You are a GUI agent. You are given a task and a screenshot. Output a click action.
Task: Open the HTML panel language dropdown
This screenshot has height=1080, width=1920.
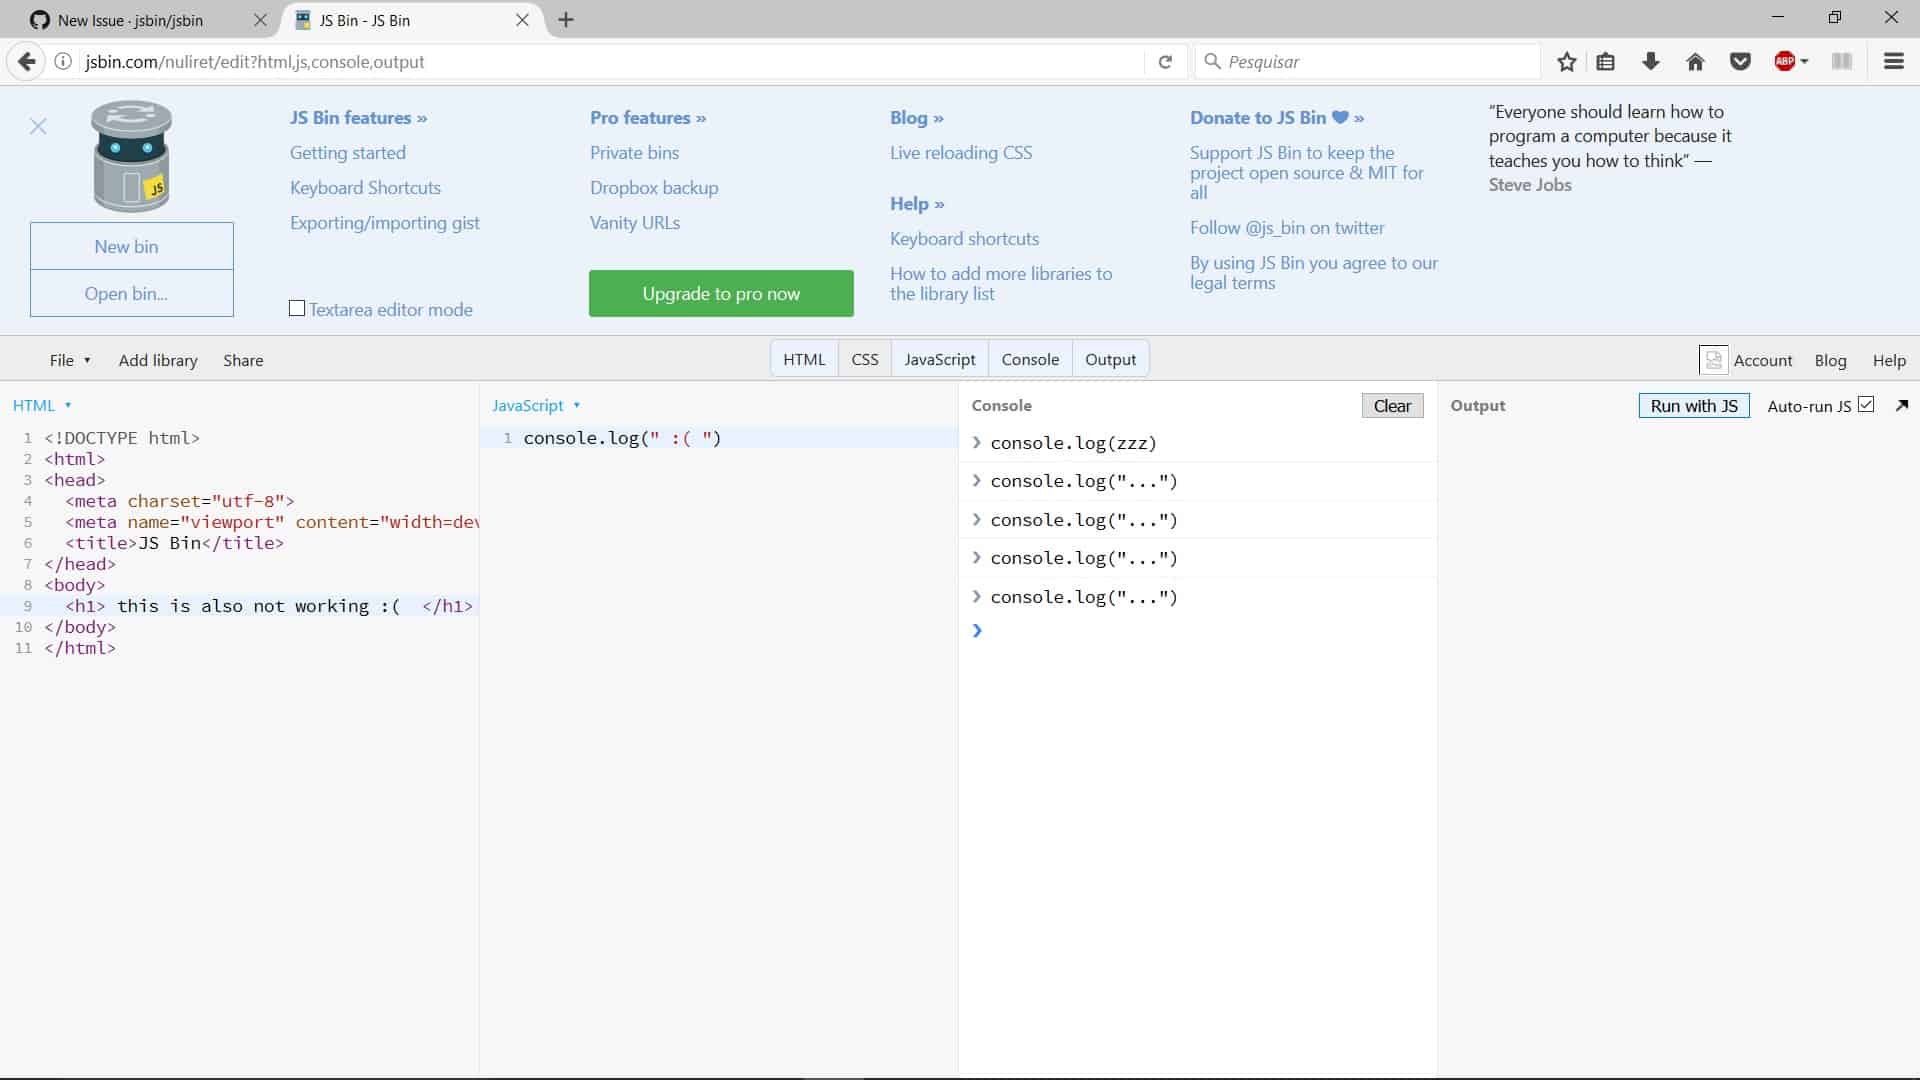pos(68,405)
